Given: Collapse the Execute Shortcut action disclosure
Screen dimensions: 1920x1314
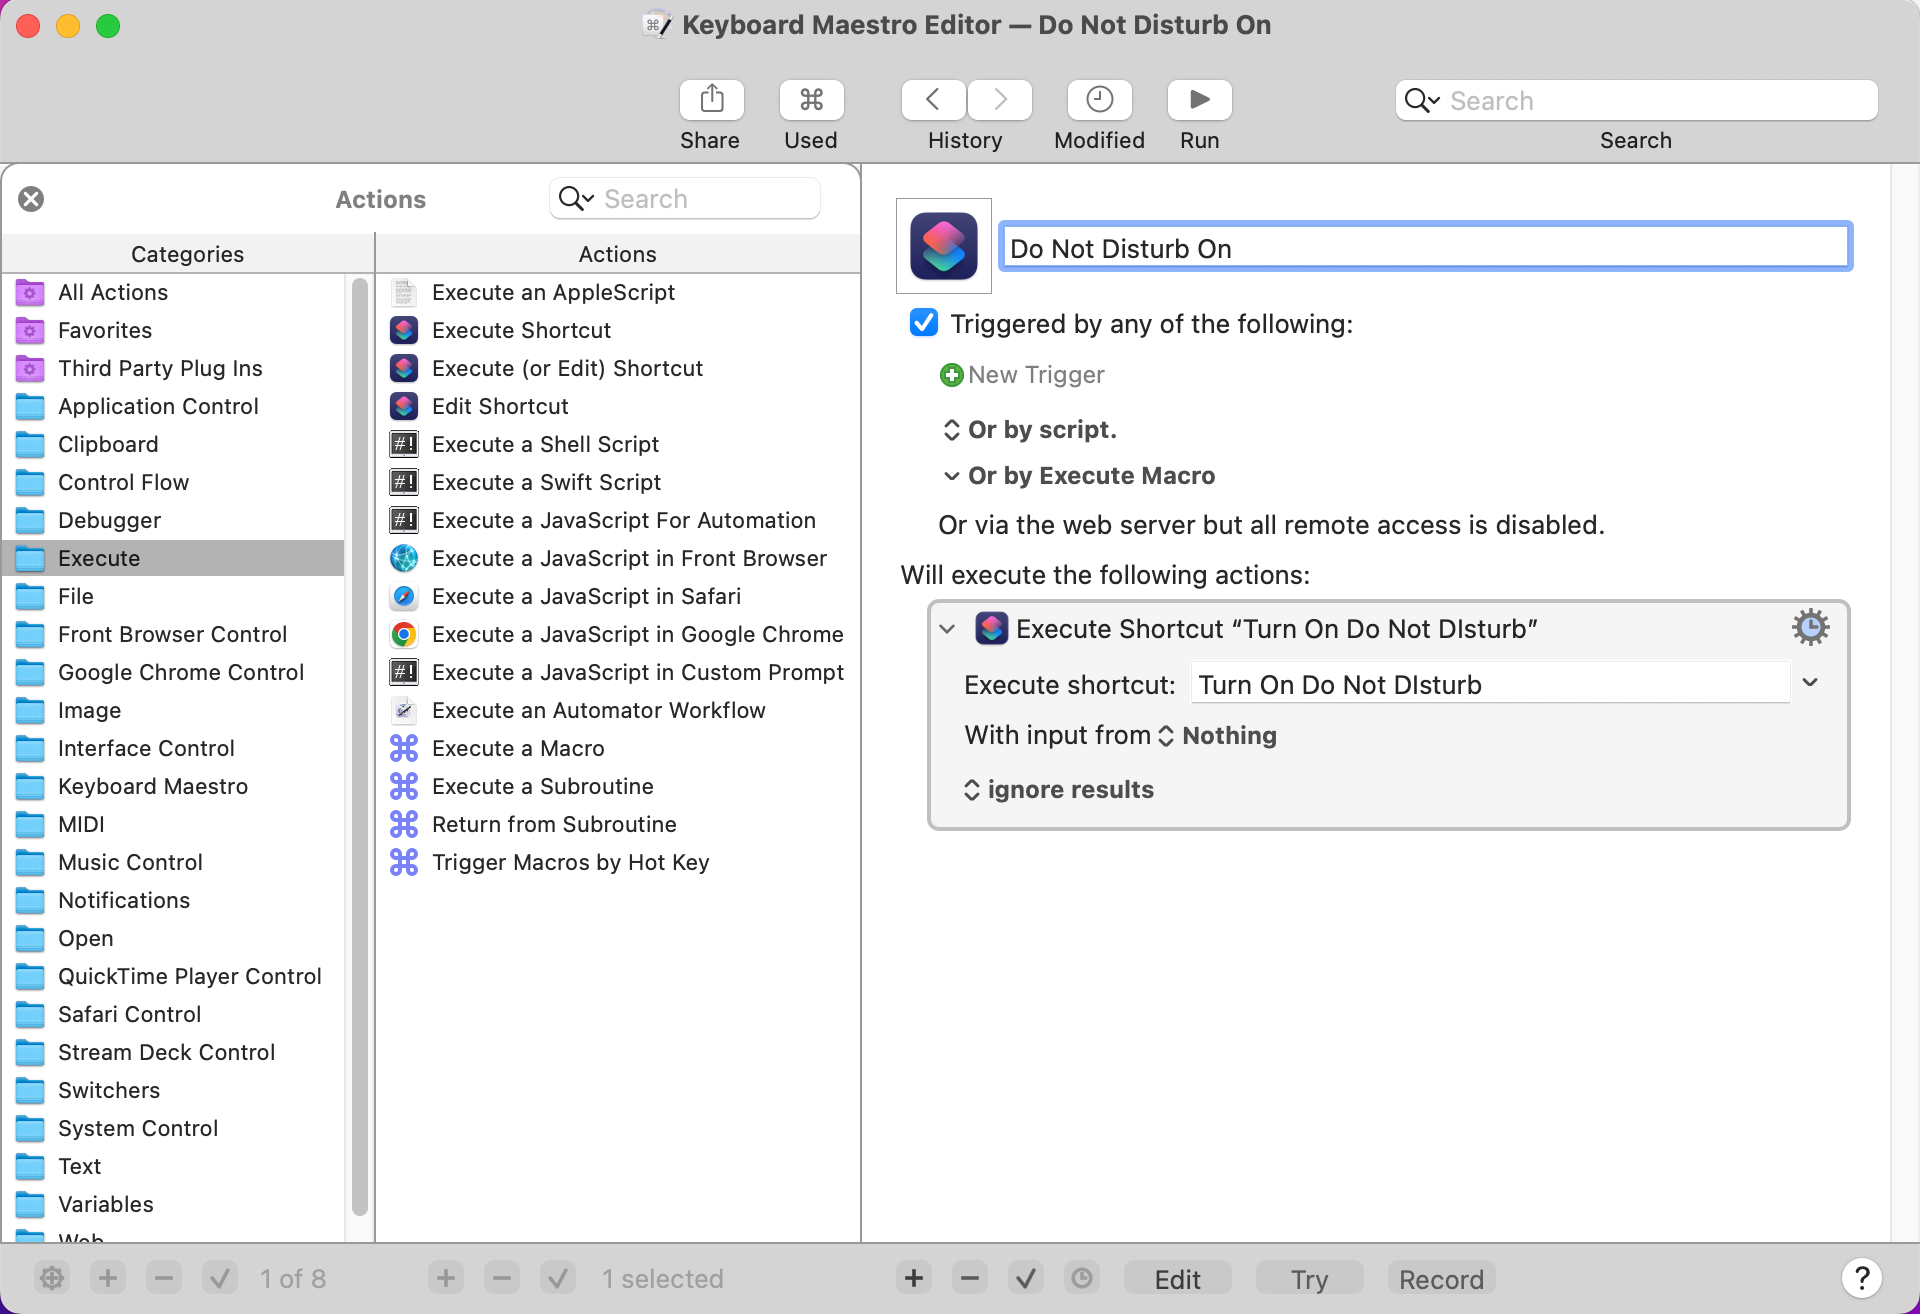Looking at the screenshot, I should [x=947, y=629].
